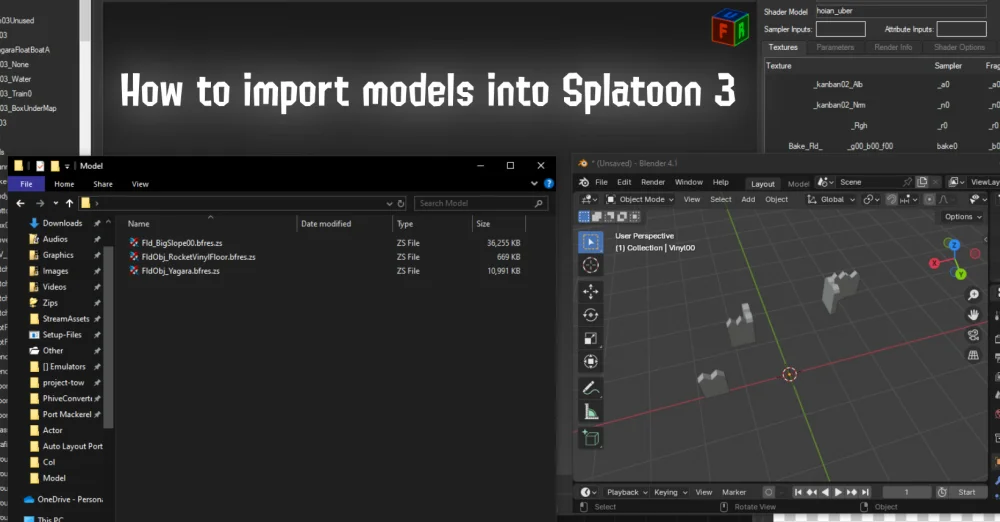Switch to the Parameters tab in material editor

click(835, 47)
